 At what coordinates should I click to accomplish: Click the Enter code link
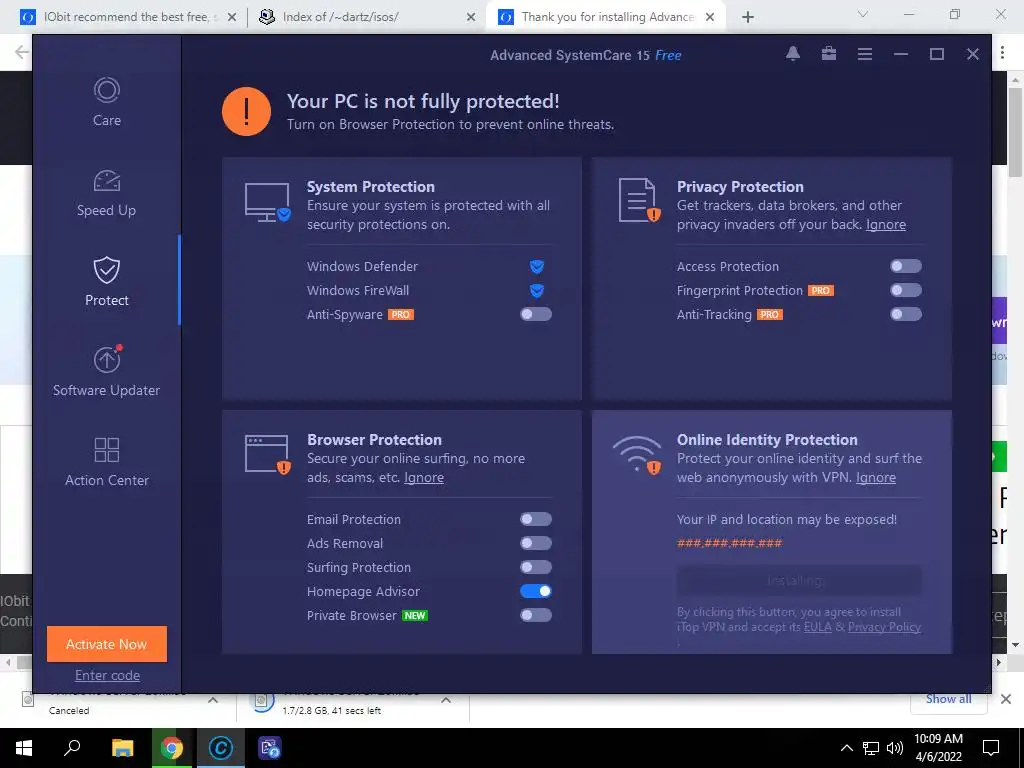pos(107,675)
